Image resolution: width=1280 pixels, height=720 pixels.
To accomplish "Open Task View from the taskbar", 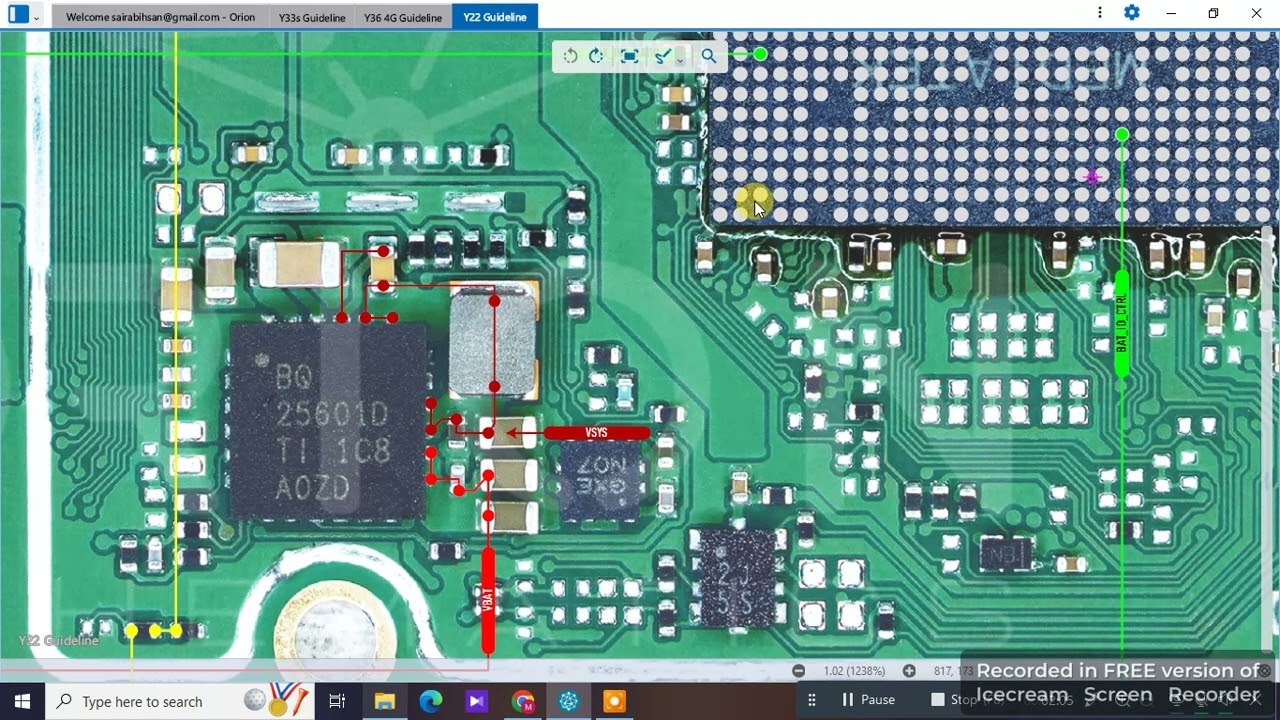I will 337,701.
